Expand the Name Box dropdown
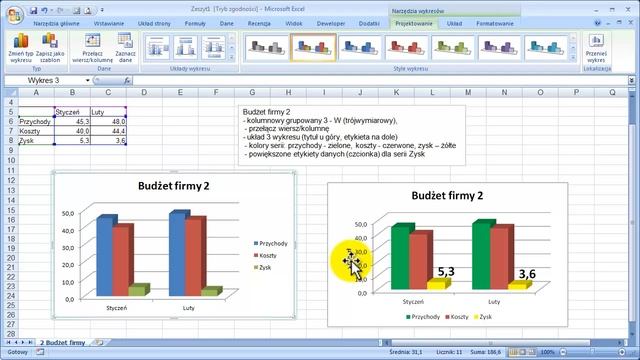 (87, 80)
